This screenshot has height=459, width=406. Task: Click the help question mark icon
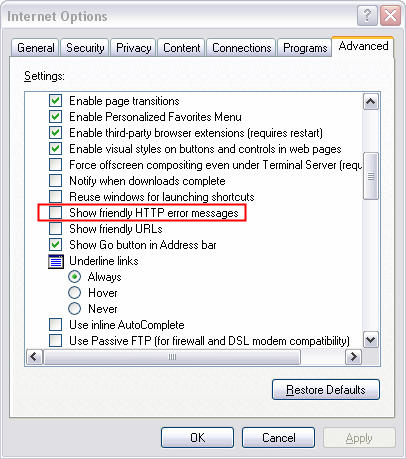pyautogui.click(x=367, y=15)
